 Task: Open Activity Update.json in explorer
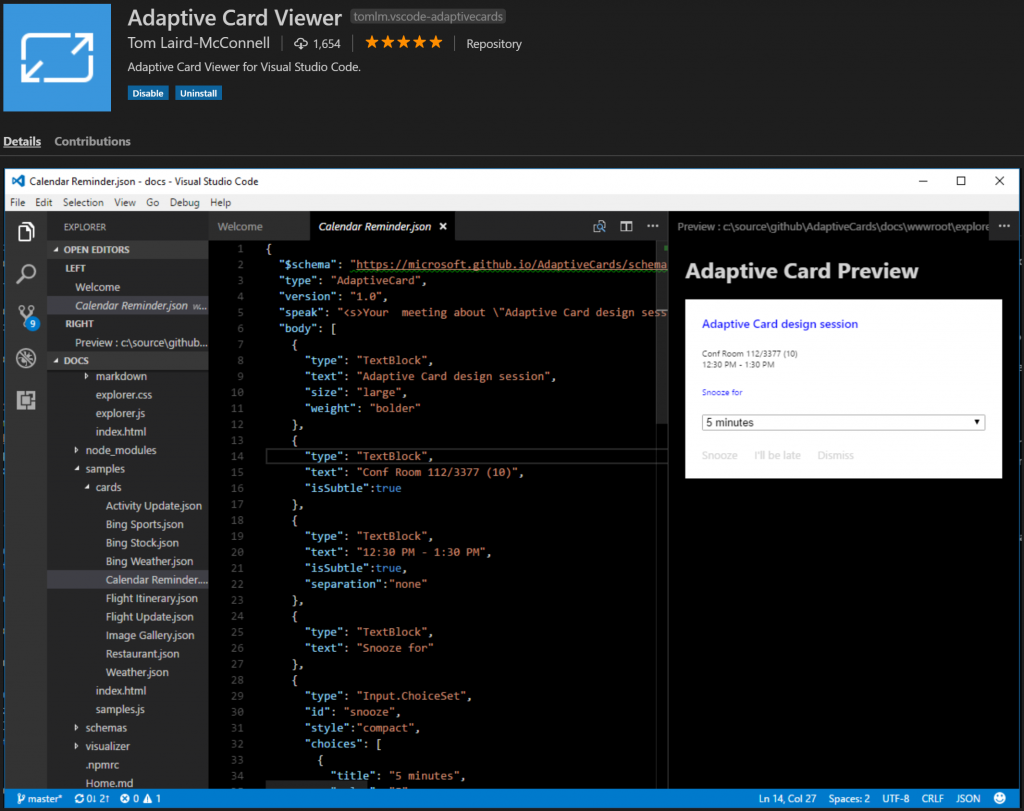click(153, 506)
